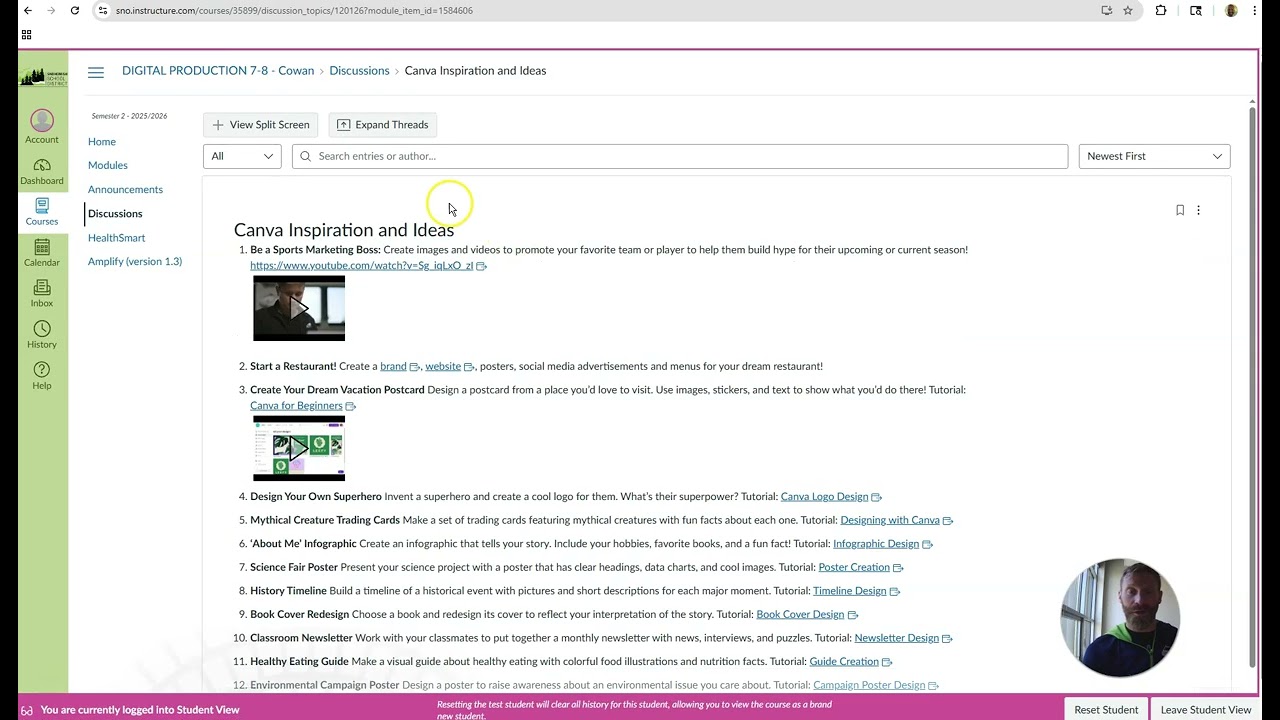The width and height of the screenshot is (1280, 720).
Task: Open Announcements in the course menu
Action: (125, 189)
